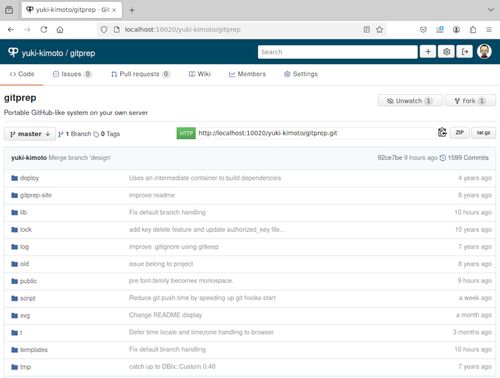
Task: Click yuki-kimoto author name in commit row
Action: (x=29, y=158)
